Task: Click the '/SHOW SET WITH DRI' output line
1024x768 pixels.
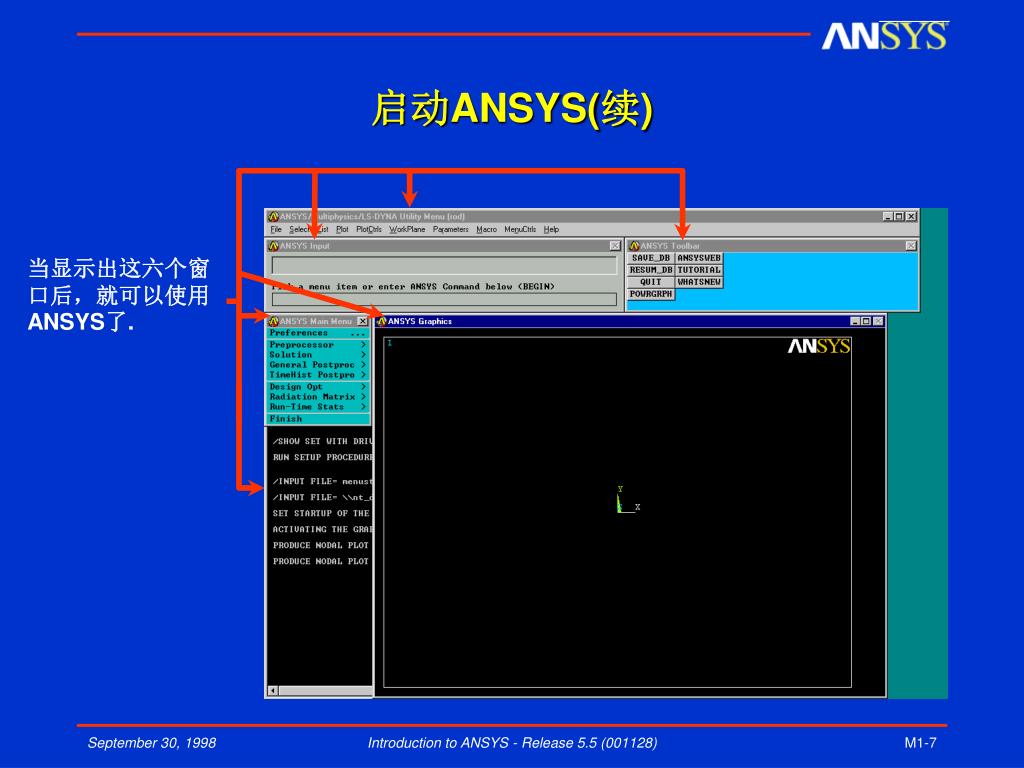Action: coord(323,441)
